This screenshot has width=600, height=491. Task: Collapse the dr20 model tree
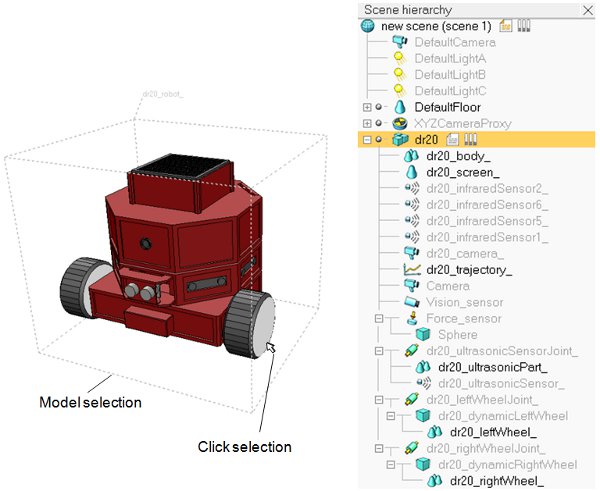(367, 140)
